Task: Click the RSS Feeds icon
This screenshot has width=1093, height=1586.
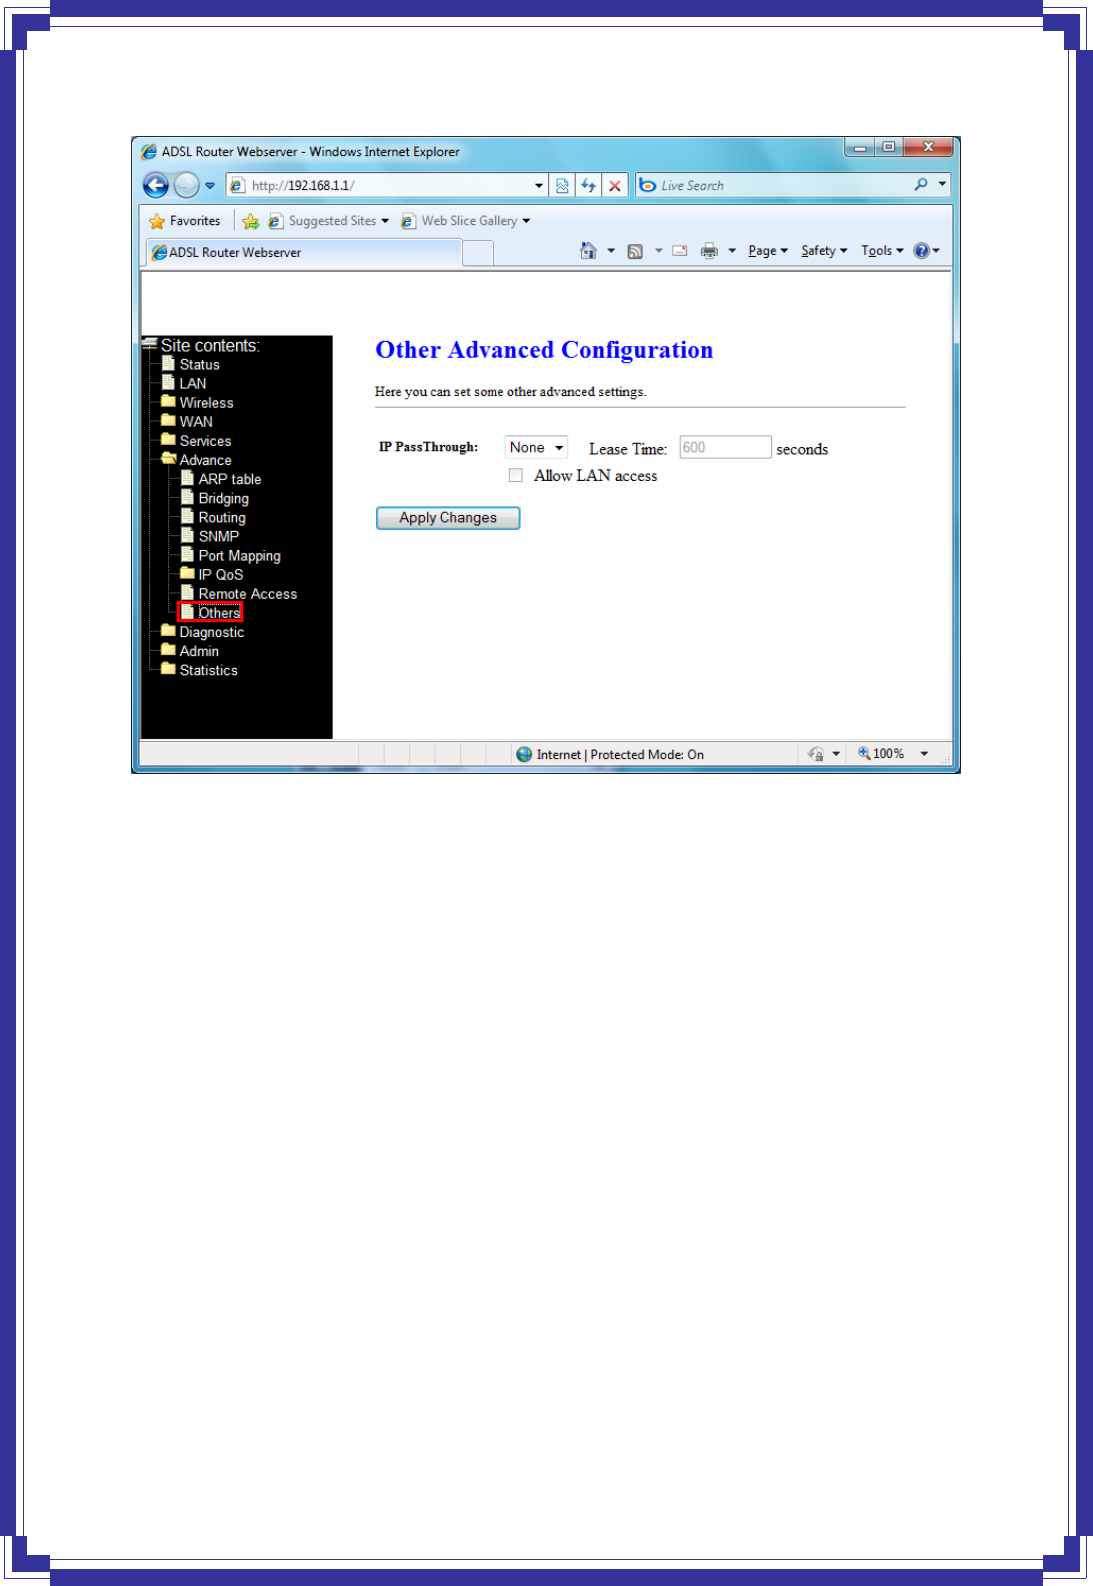Action: click(635, 251)
